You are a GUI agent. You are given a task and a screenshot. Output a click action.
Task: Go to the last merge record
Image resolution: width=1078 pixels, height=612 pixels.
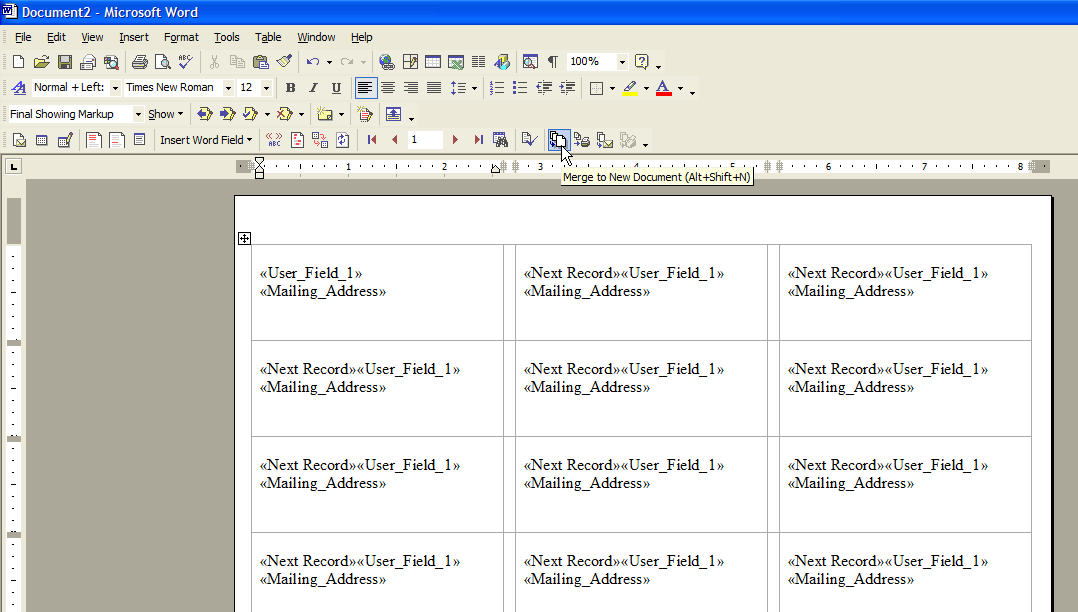pyautogui.click(x=478, y=140)
